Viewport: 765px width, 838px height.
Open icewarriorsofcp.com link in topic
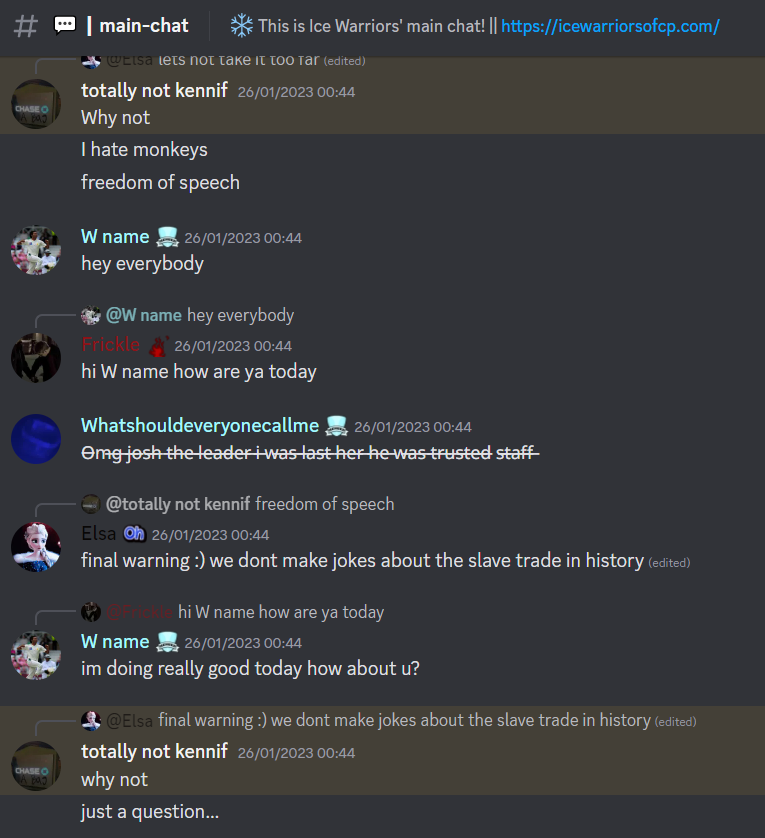610,26
